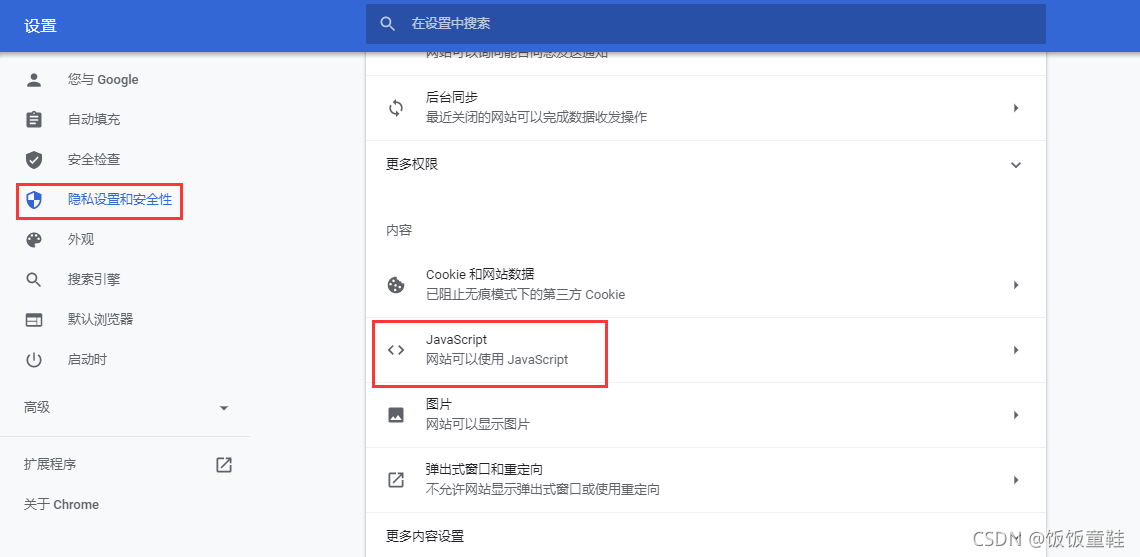Expand 更多权限 with the chevron
The height and width of the screenshot is (557, 1140).
pyautogui.click(x=1016, y=165)
